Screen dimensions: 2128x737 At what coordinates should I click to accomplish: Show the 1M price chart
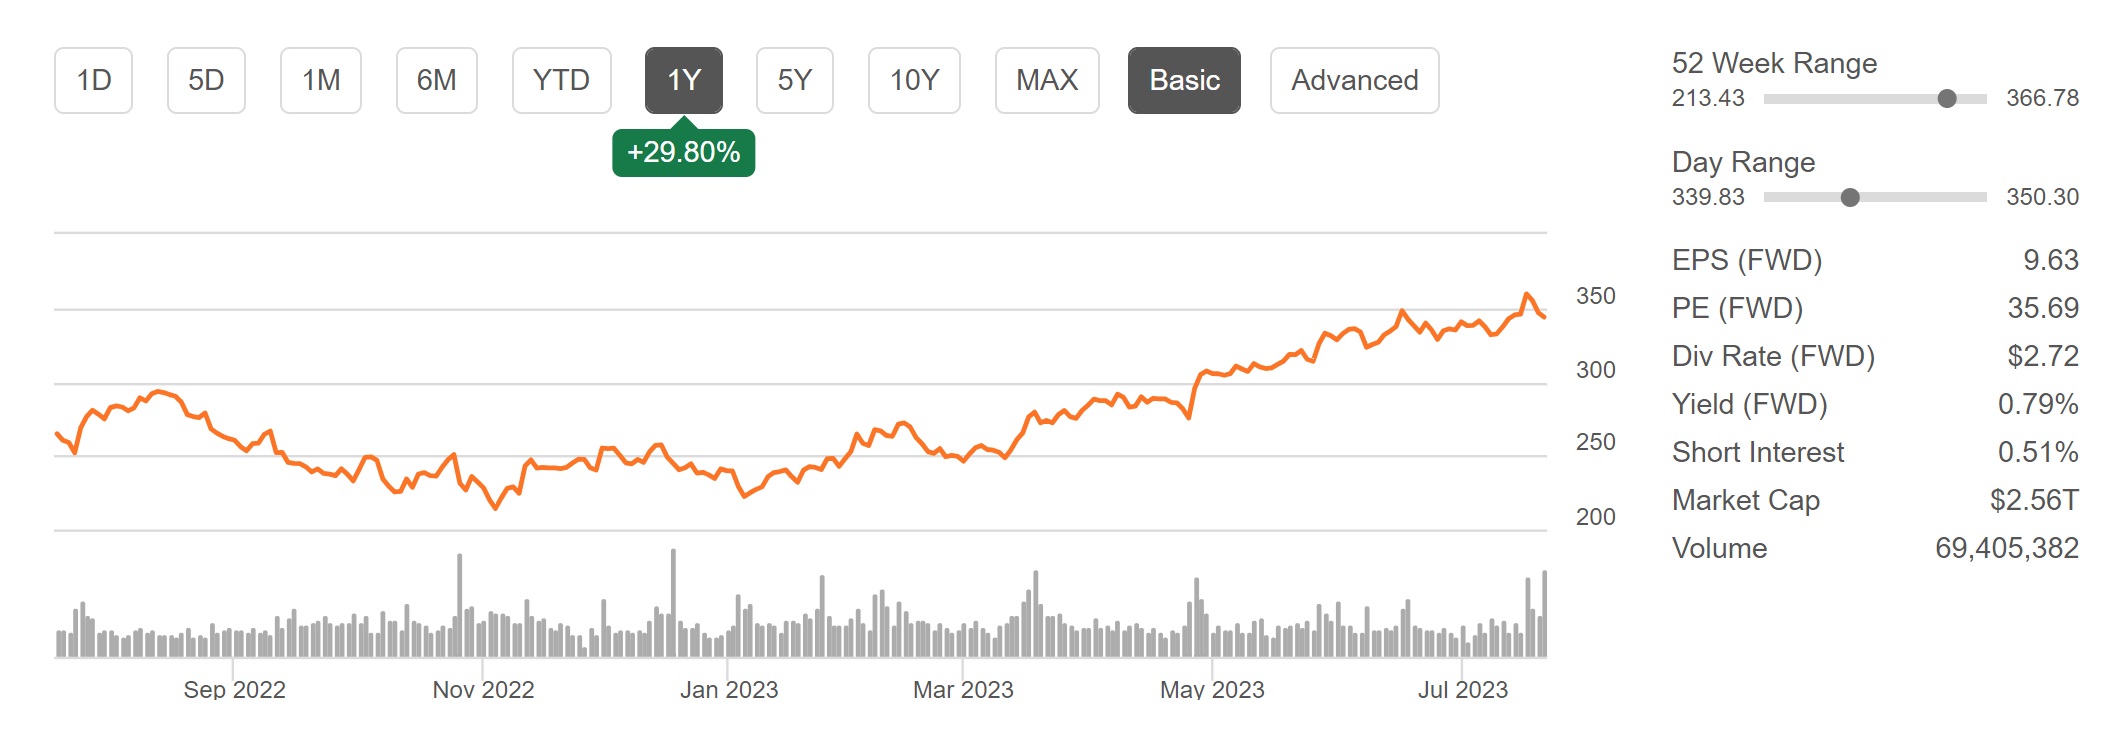click(x=321, y=80)
